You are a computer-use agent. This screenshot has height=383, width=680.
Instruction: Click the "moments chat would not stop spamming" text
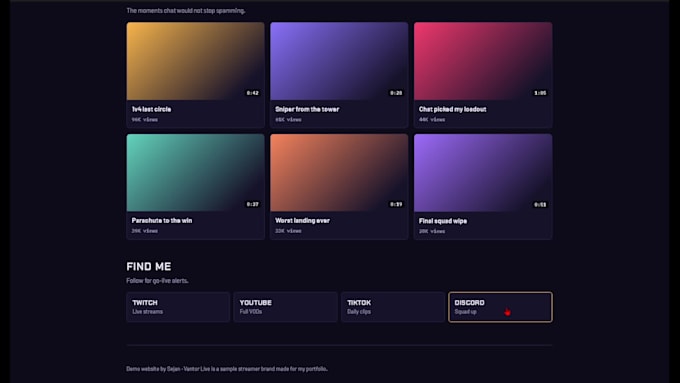click(186, 10)
